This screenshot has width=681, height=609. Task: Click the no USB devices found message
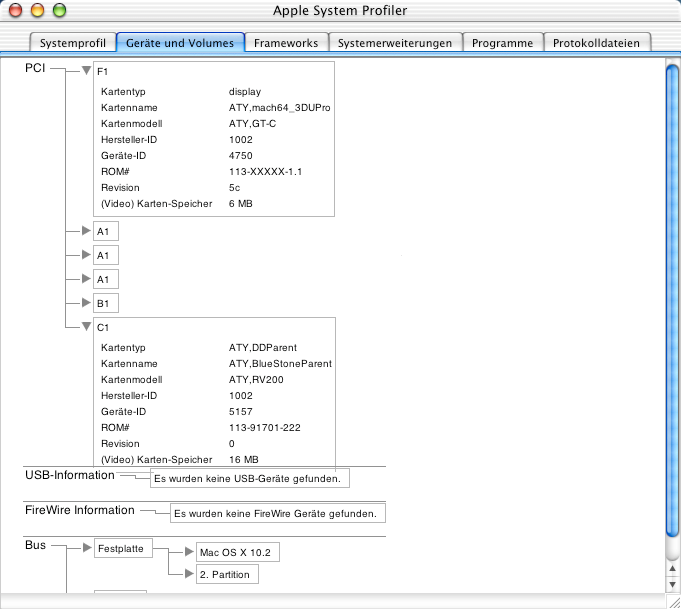[x=248, y=479]
